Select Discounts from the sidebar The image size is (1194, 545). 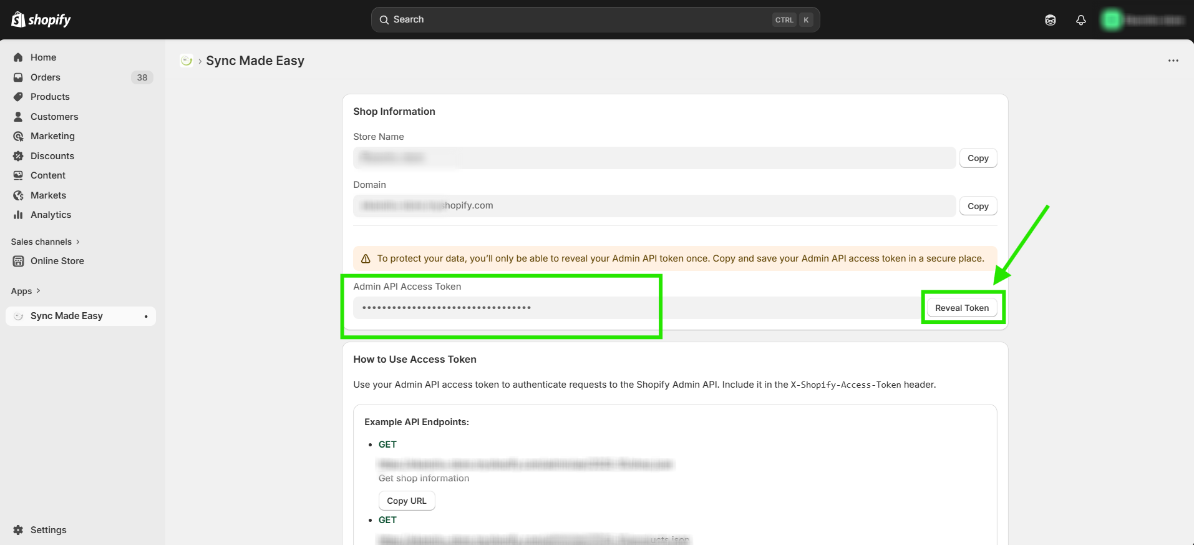[52, 156]
